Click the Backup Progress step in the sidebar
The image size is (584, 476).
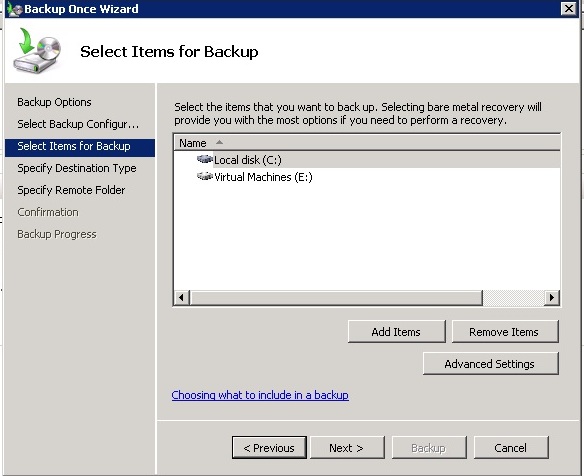(x=57, y=234)
